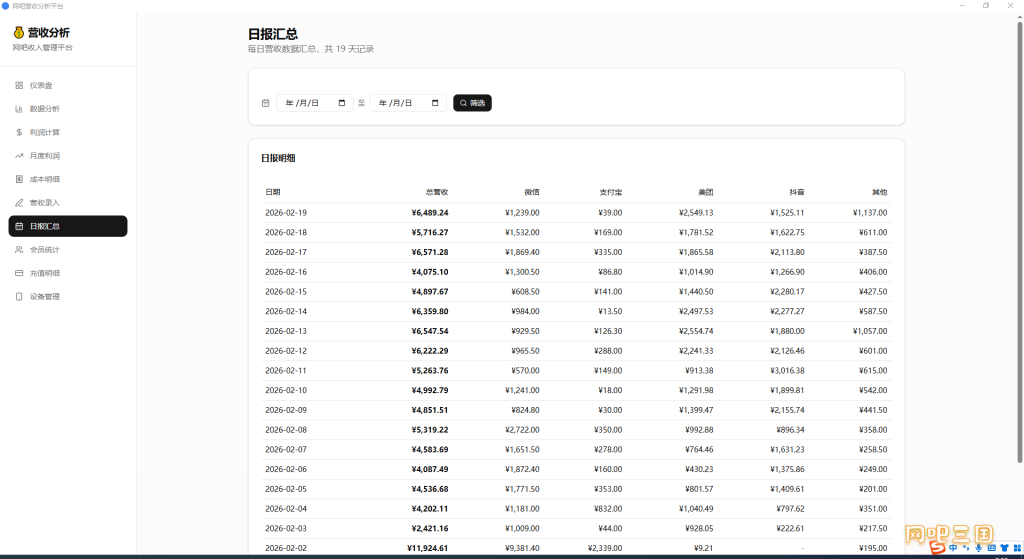Click the start date input field
Viewport: 1024px width, 559px height.
[x=315, y=103]
